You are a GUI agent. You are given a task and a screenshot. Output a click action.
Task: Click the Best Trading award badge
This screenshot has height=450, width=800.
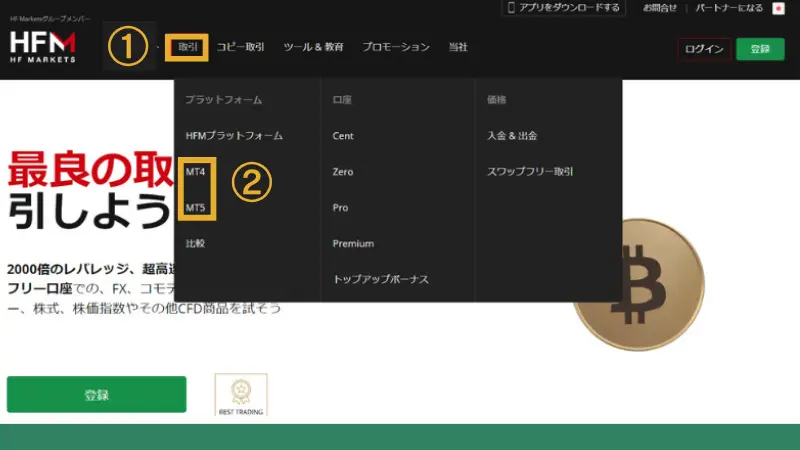point(241,395)
